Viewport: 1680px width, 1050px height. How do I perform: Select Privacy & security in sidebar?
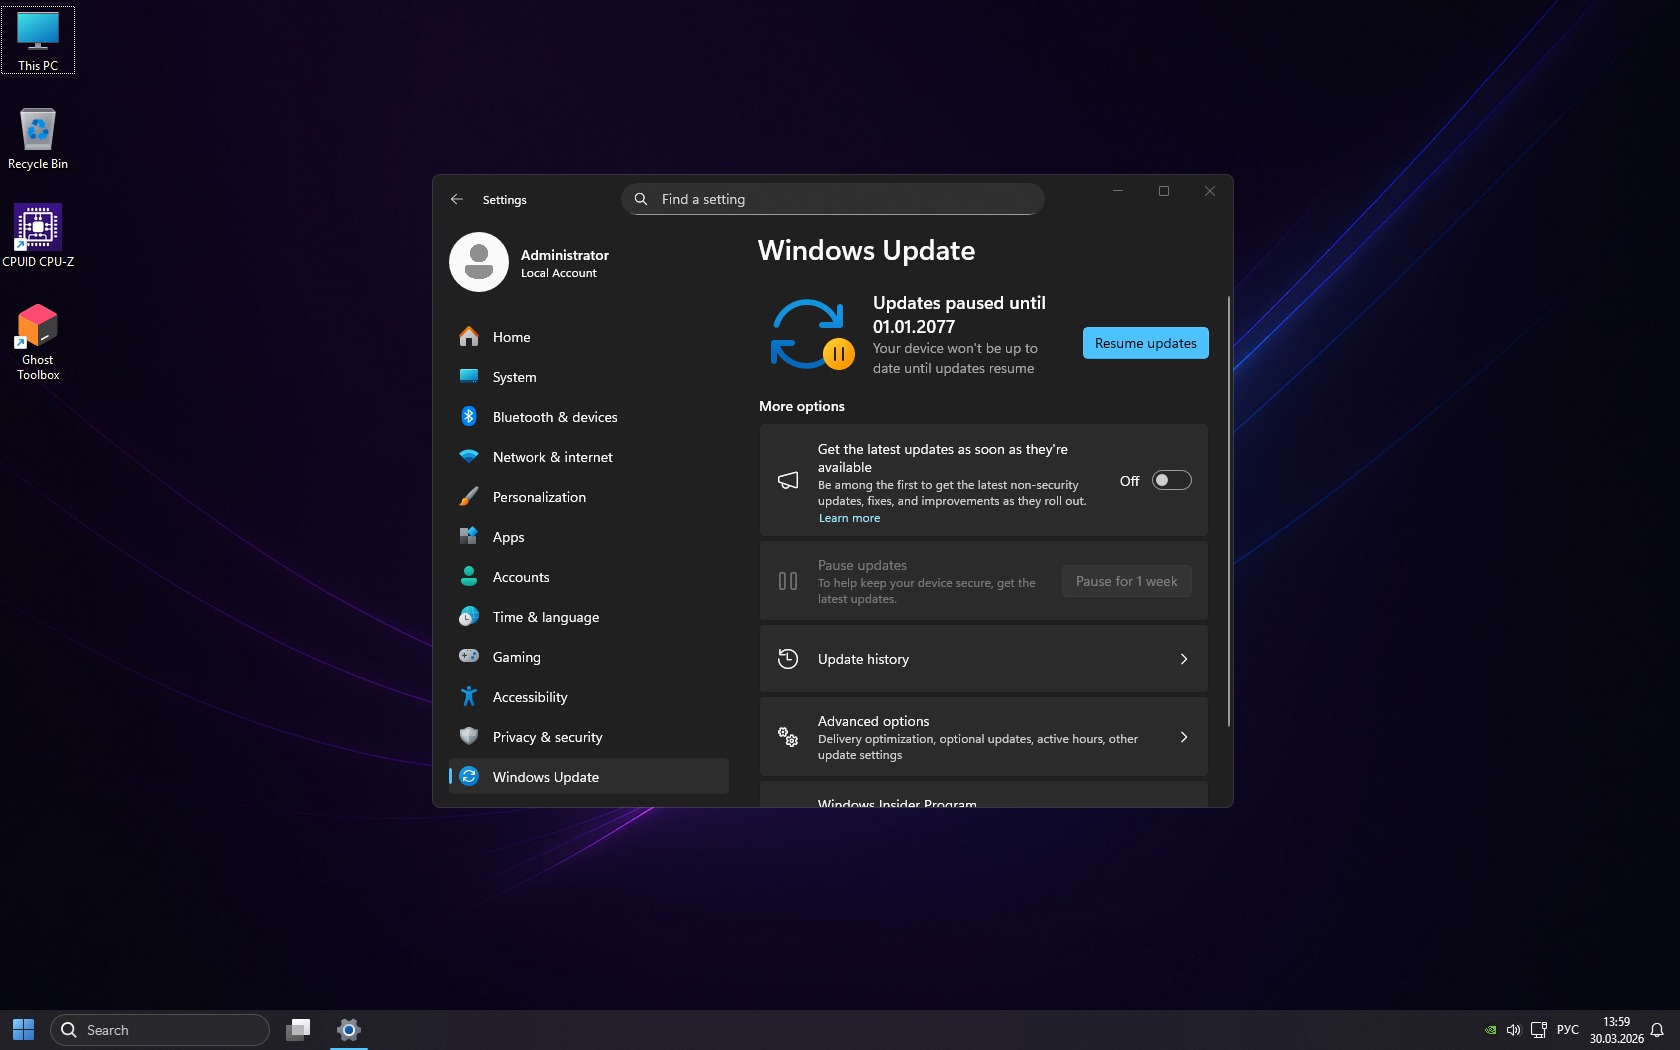pyautogui.click(x=547, y=737)
